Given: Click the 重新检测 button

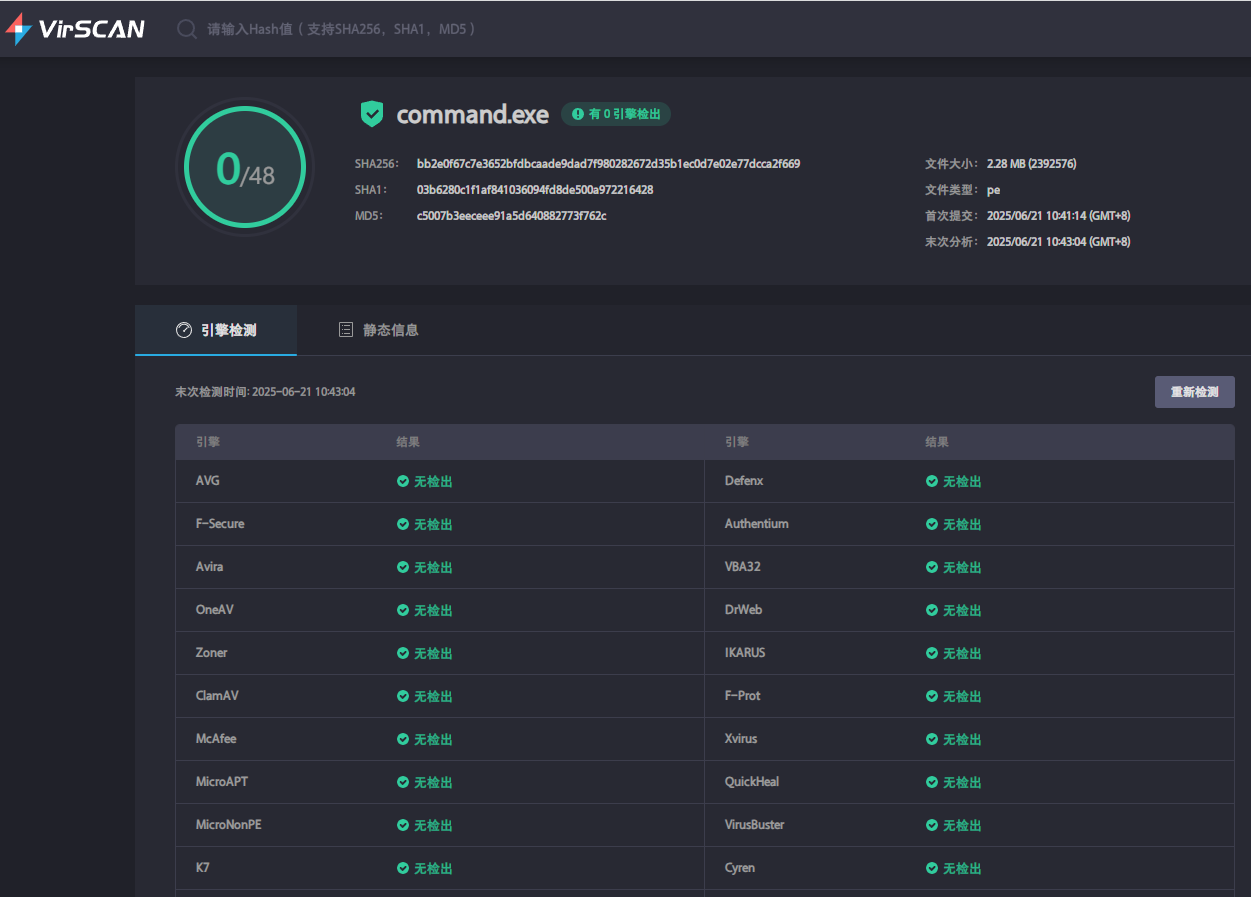Looking at the screenshot, I should [x=1194, y=392].
